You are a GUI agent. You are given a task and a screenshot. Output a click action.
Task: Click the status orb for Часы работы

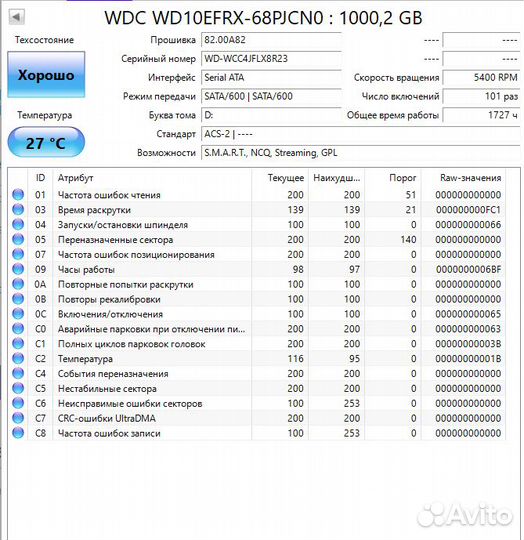click(x=18, y=269)
